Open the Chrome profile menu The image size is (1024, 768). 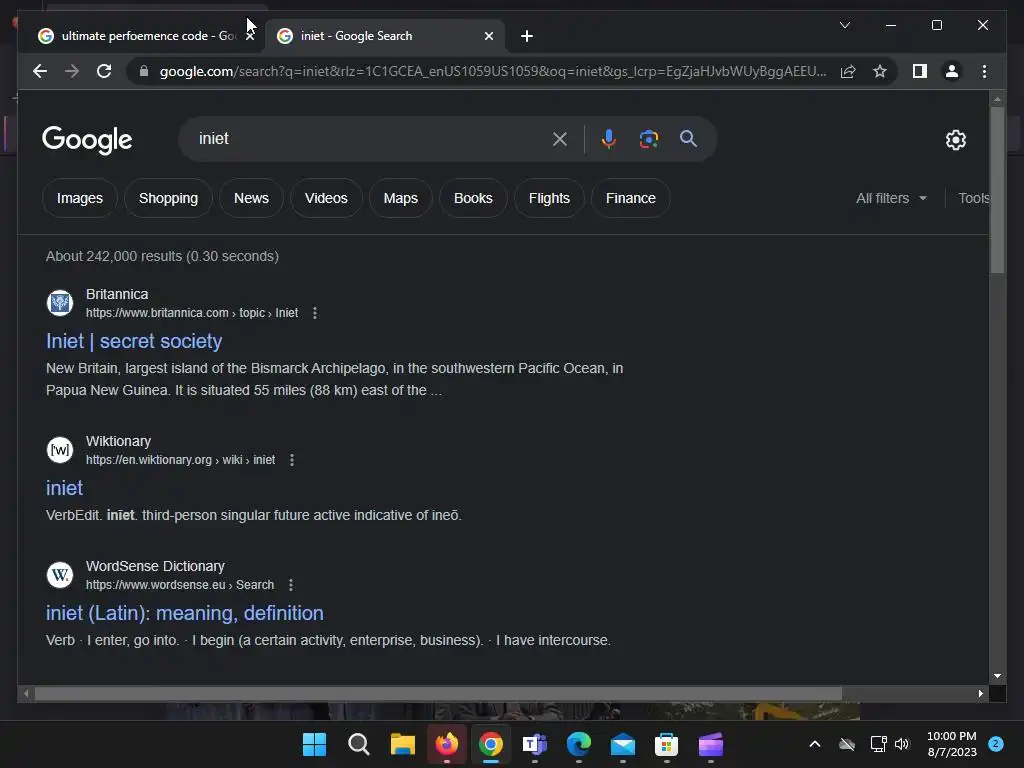(x=952, y=71)
